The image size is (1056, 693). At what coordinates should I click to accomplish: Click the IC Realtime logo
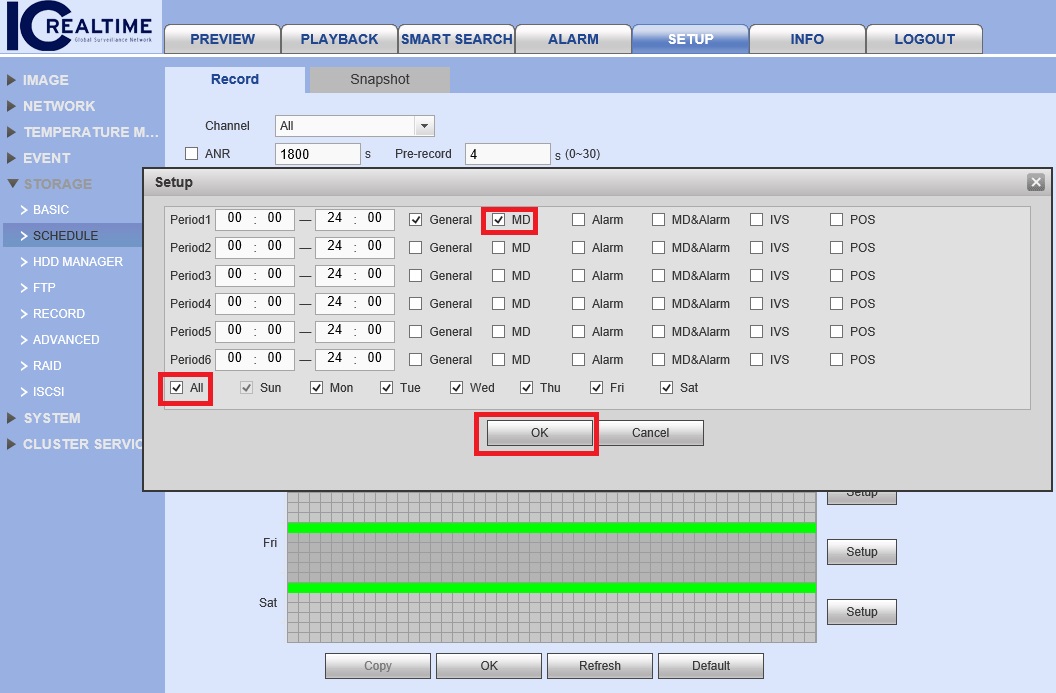point(79,27)
